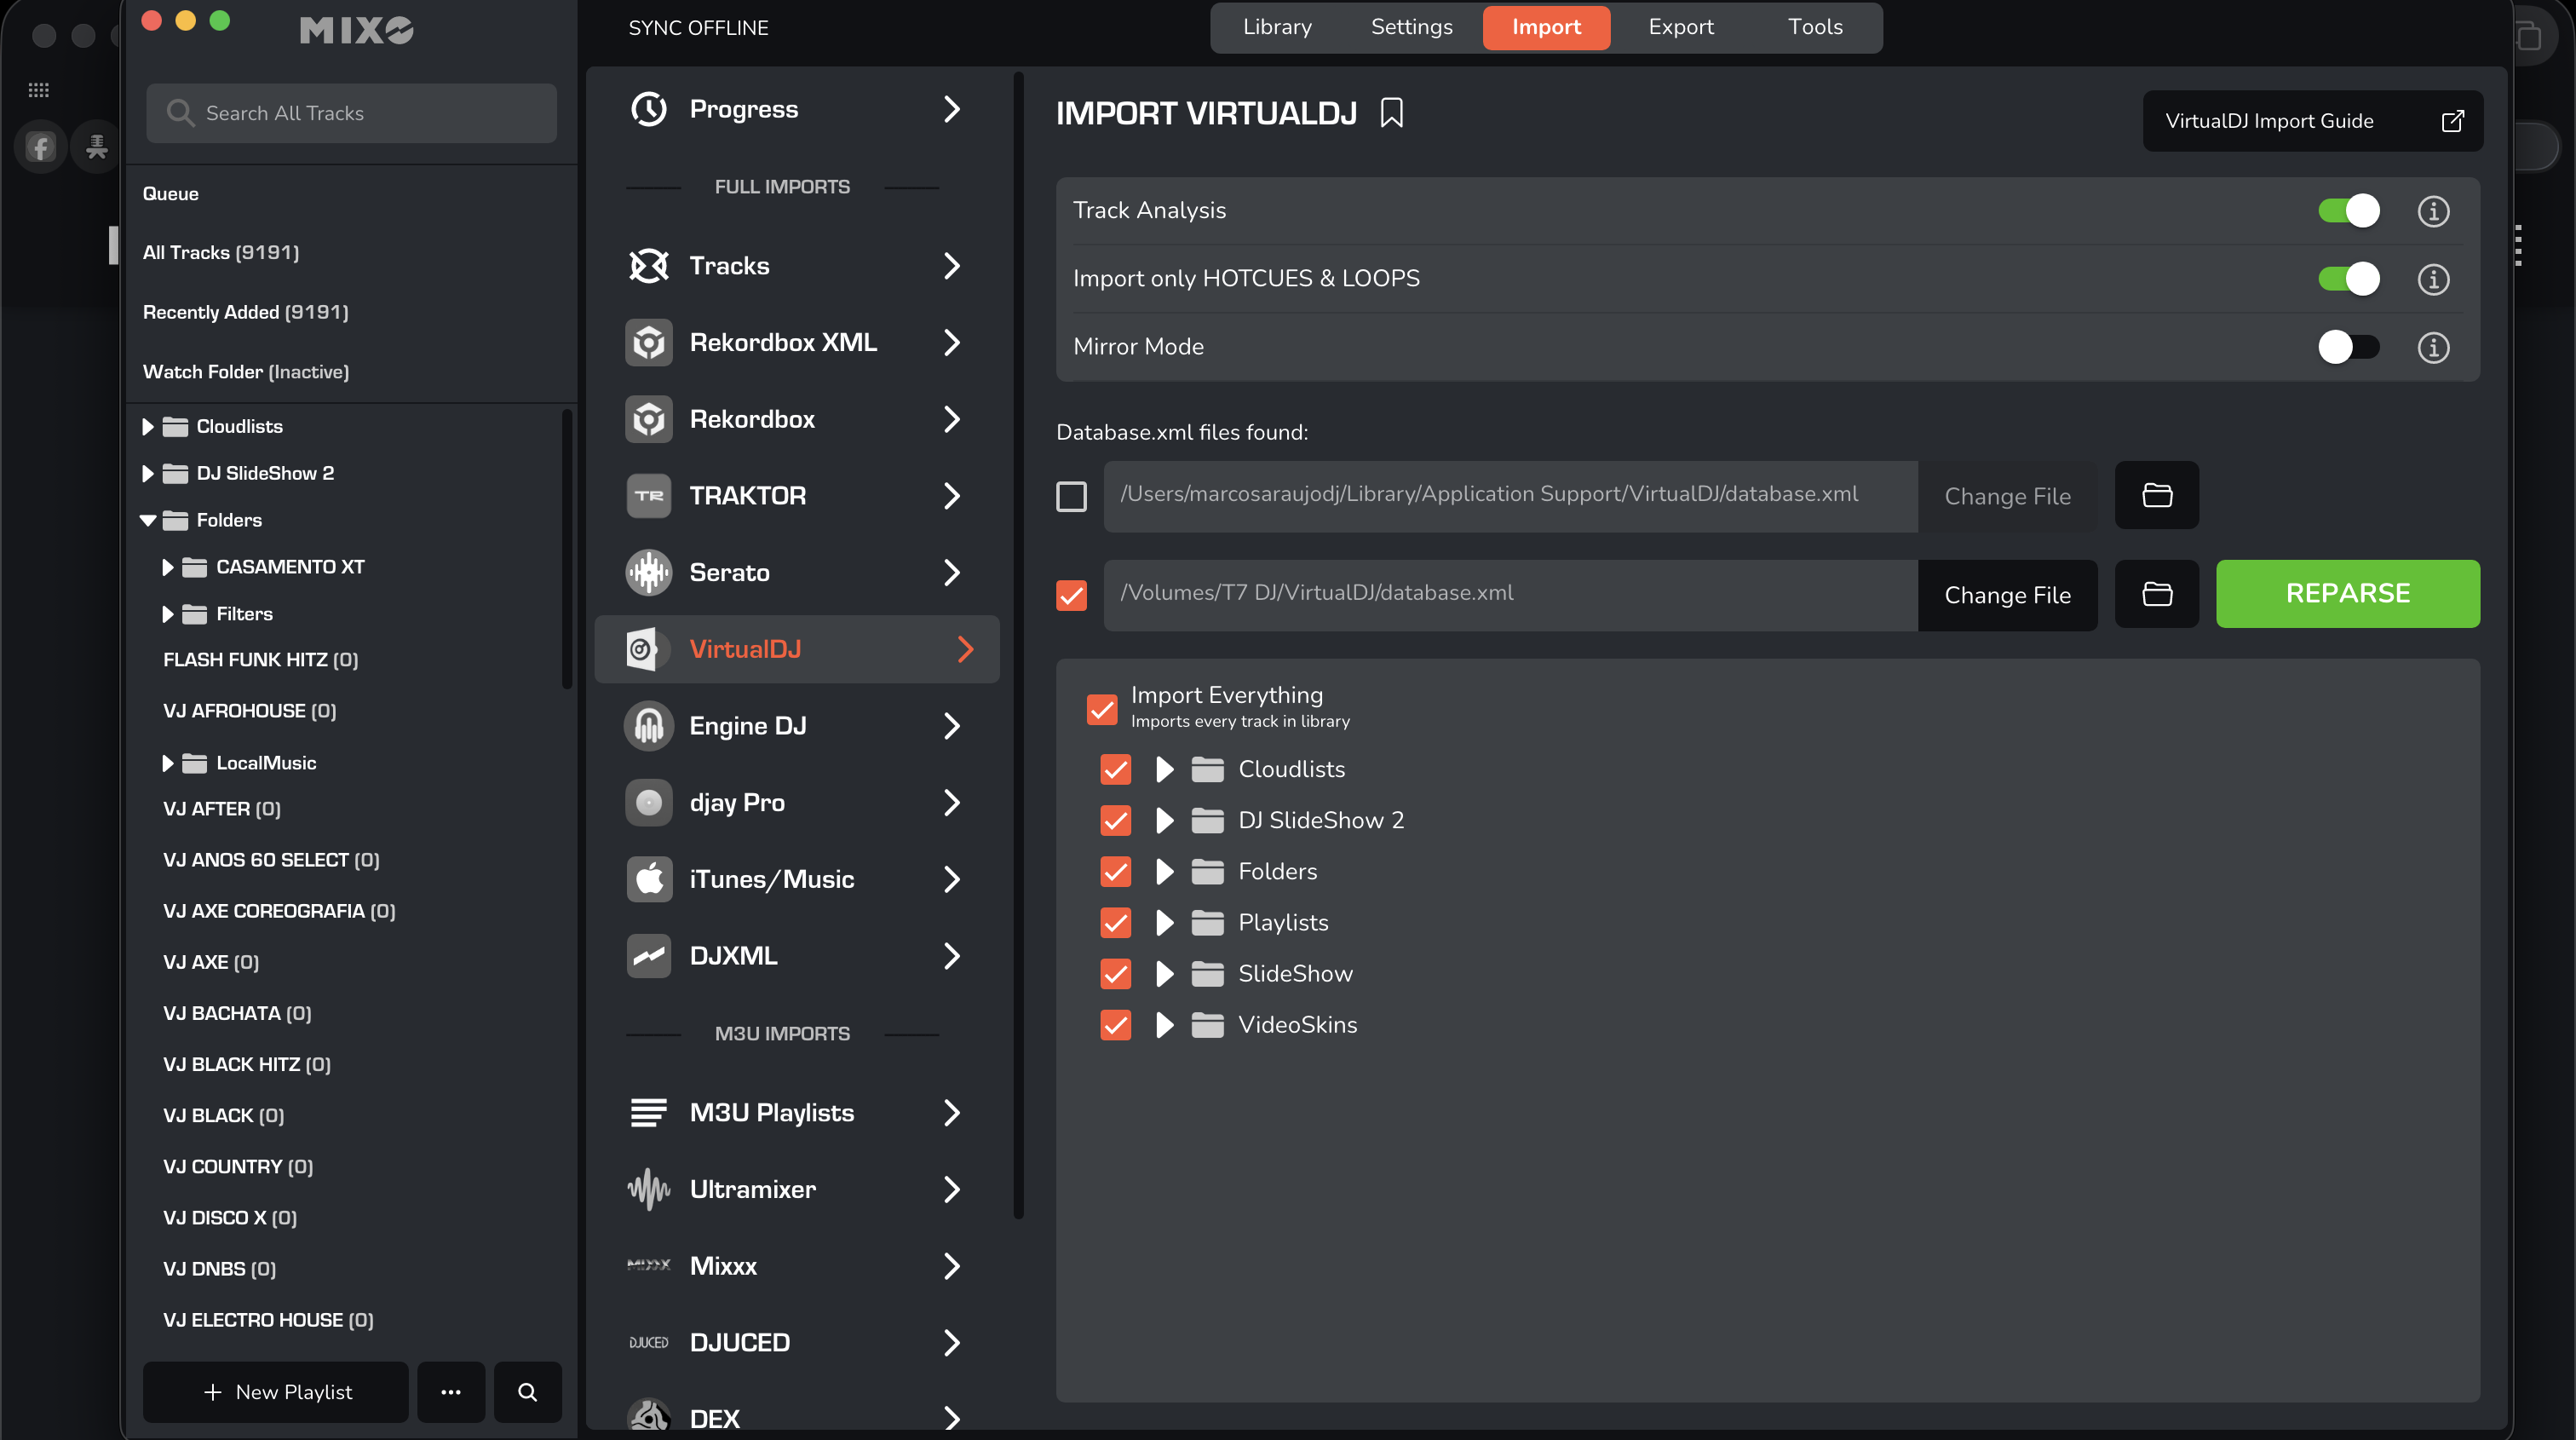Screen dimensions: 2576x1440
Task: Toggle the Track Analysis switch
Action: point(2348,211)
